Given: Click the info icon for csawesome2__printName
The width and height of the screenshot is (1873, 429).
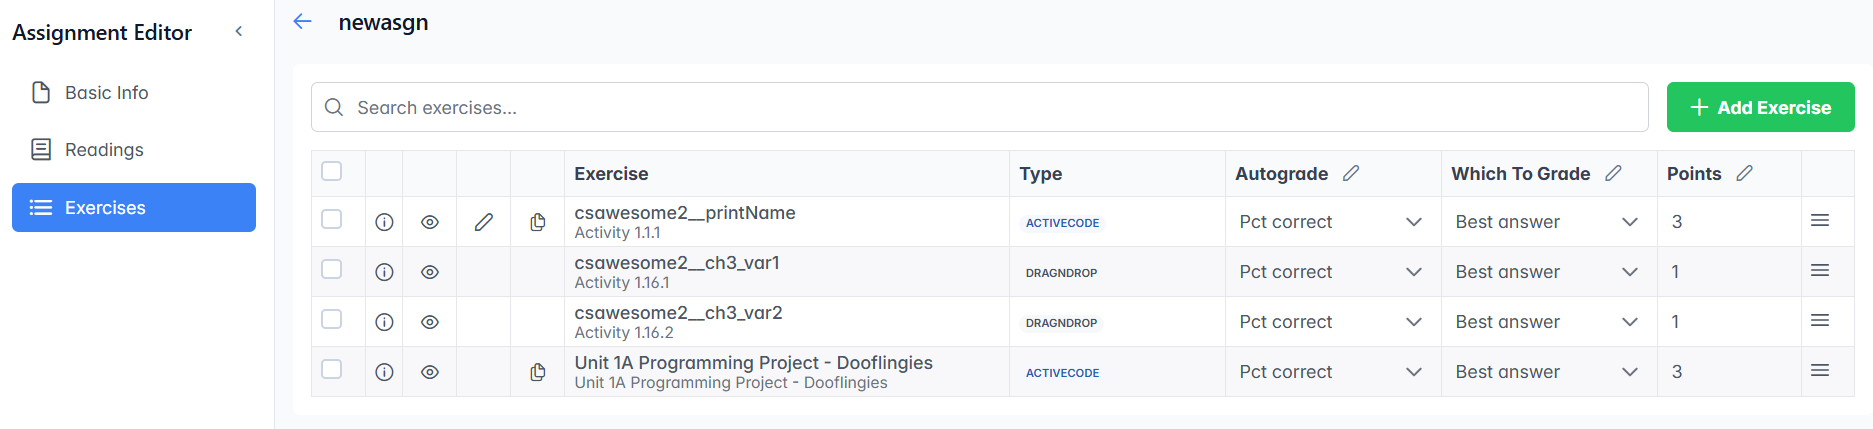Looking at the screenshot, I should click(384, 222).
